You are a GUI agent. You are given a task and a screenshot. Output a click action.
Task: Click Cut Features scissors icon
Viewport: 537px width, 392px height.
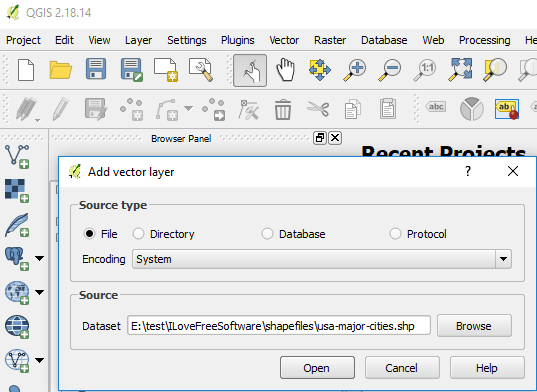[318, 109]
